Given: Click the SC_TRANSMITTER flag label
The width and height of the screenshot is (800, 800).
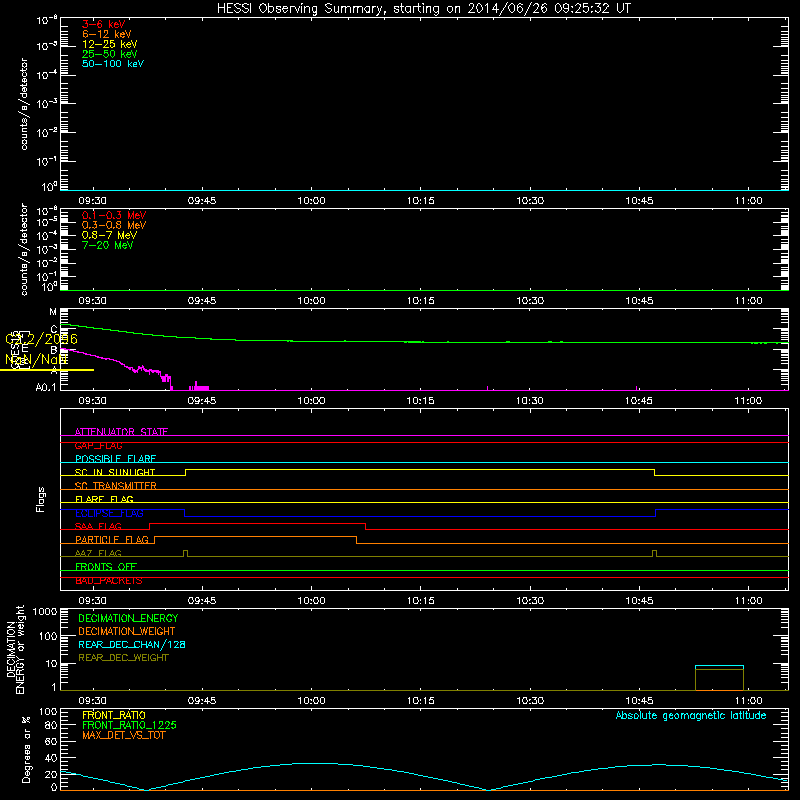Looking at the screenshot, I should (x=115, y=486).
